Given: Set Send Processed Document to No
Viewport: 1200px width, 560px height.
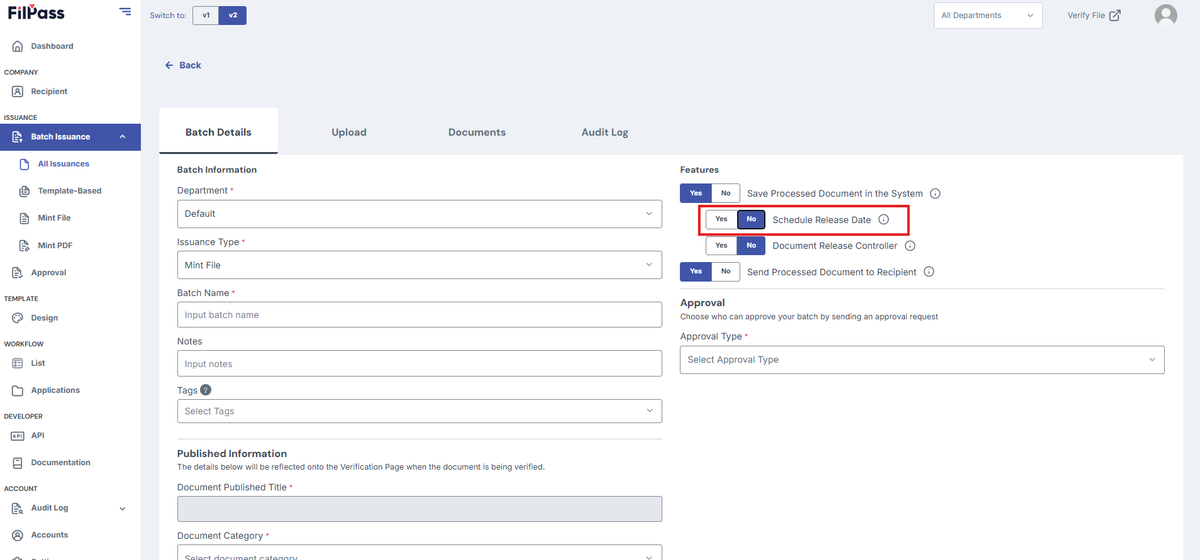Looking at the screenshot, I should [725, 271].
